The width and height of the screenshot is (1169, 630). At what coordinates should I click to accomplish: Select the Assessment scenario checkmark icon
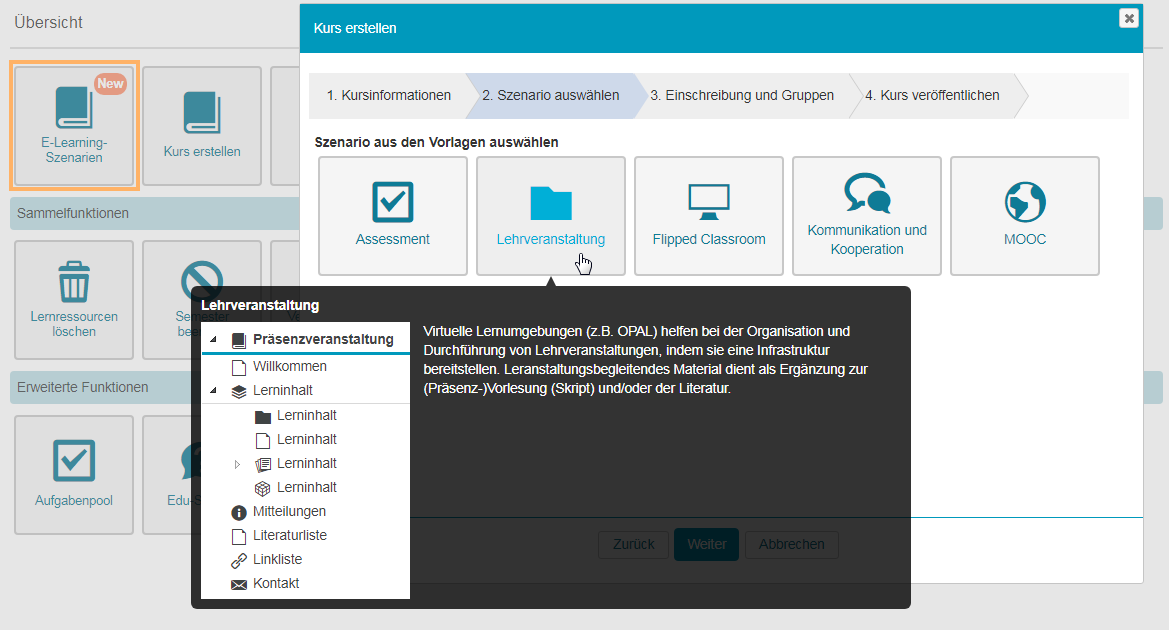coord(392,201)
